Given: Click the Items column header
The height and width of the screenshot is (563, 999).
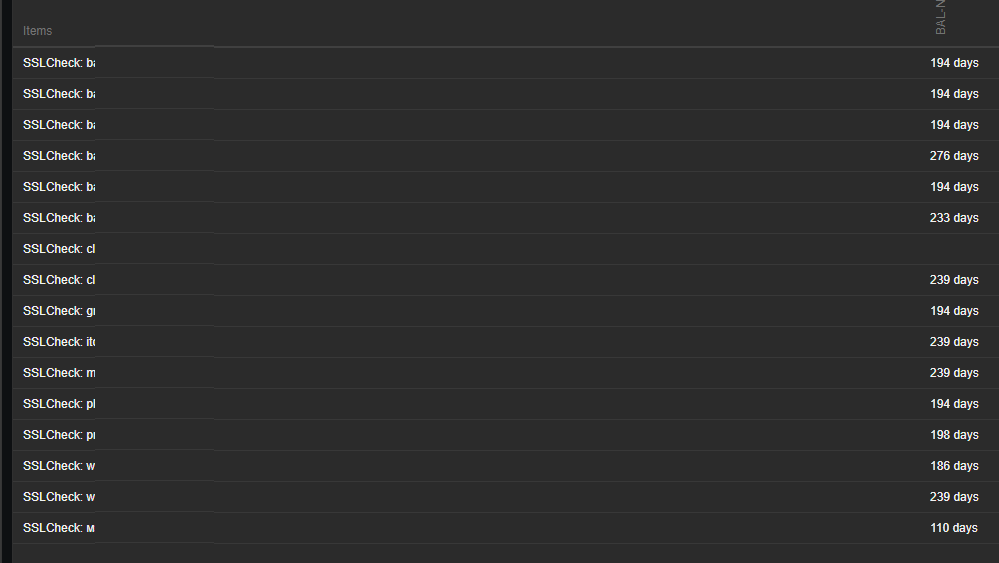Looking at the screenshot, I should (x=38, y=31).
